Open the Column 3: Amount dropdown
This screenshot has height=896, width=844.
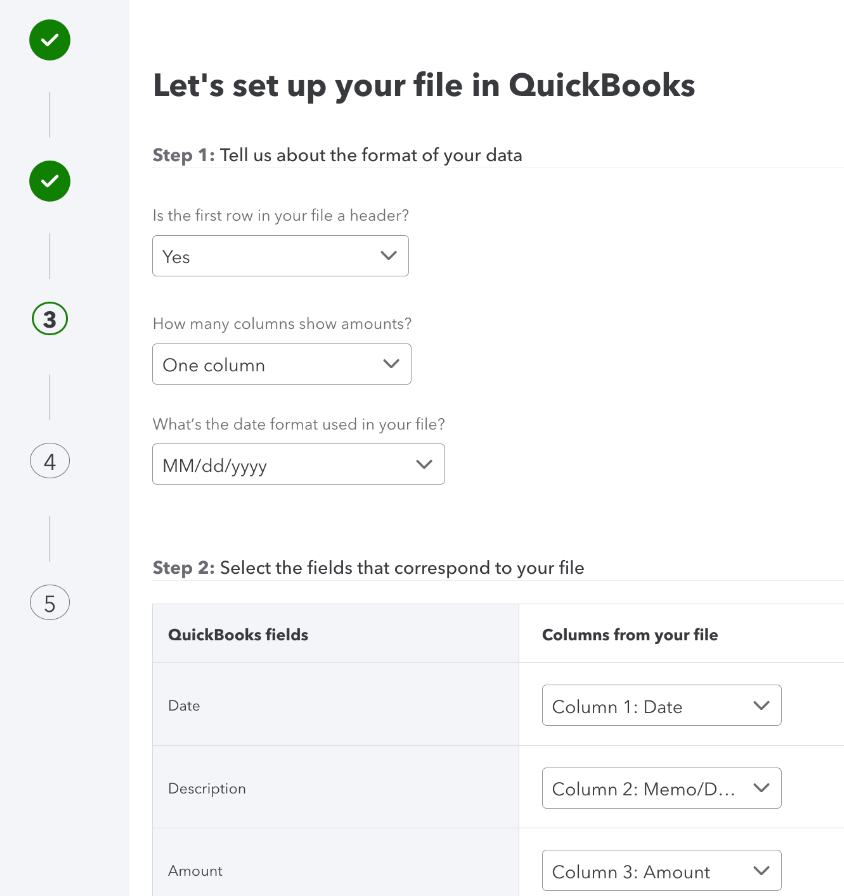click(x=662, y=871)
